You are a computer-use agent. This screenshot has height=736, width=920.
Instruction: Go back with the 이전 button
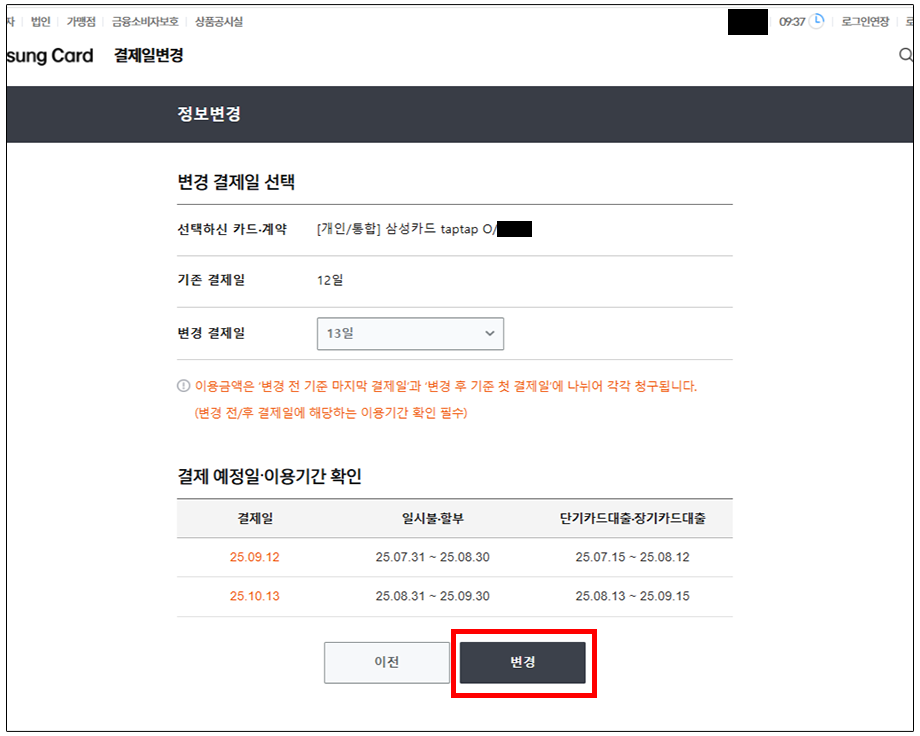coord(387,663)
